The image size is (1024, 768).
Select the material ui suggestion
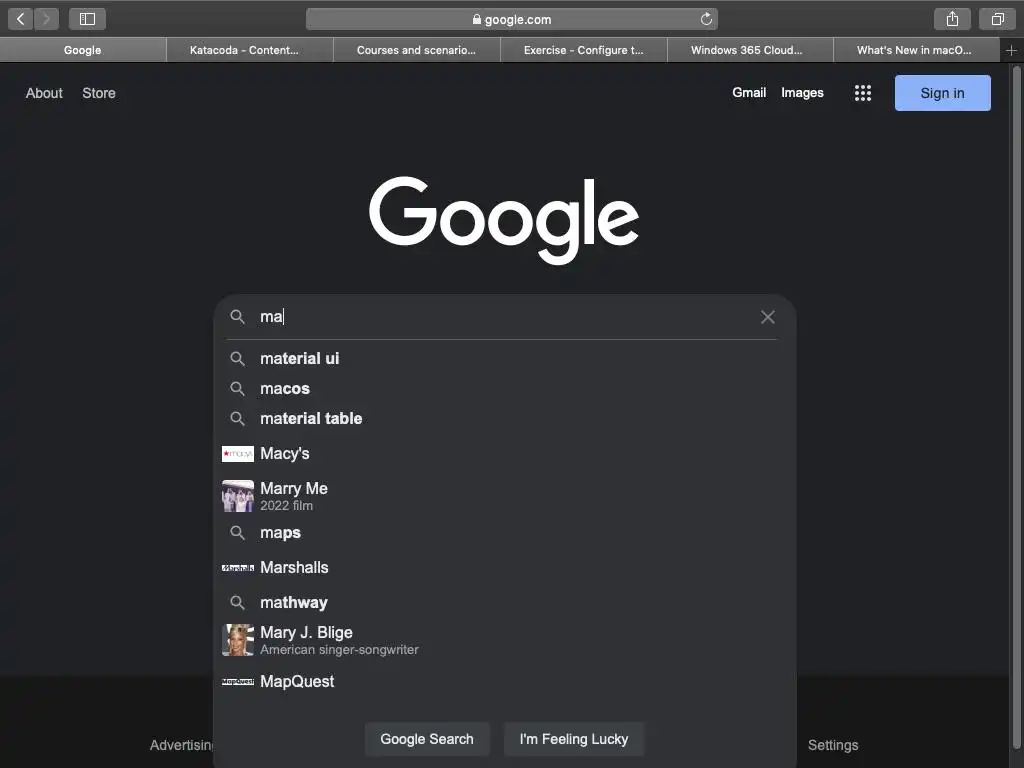(505, 359)
